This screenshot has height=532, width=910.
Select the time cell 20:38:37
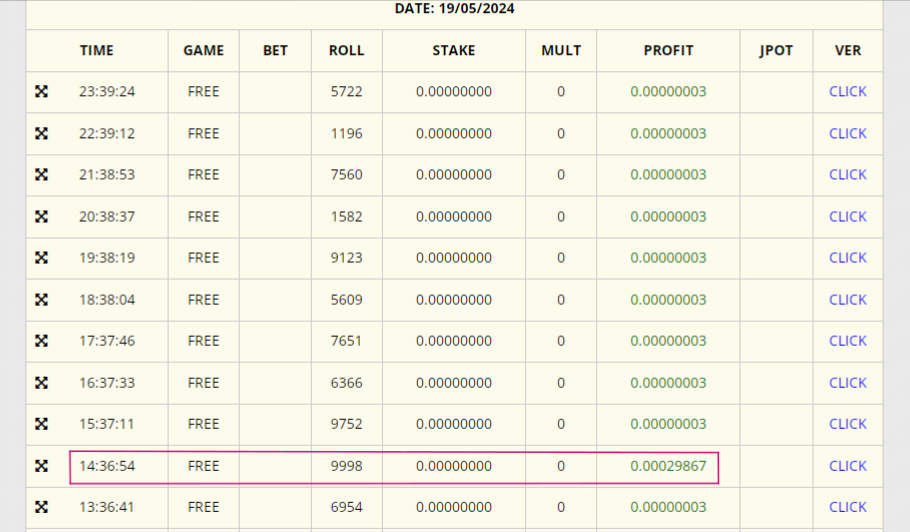coord(107,216)
